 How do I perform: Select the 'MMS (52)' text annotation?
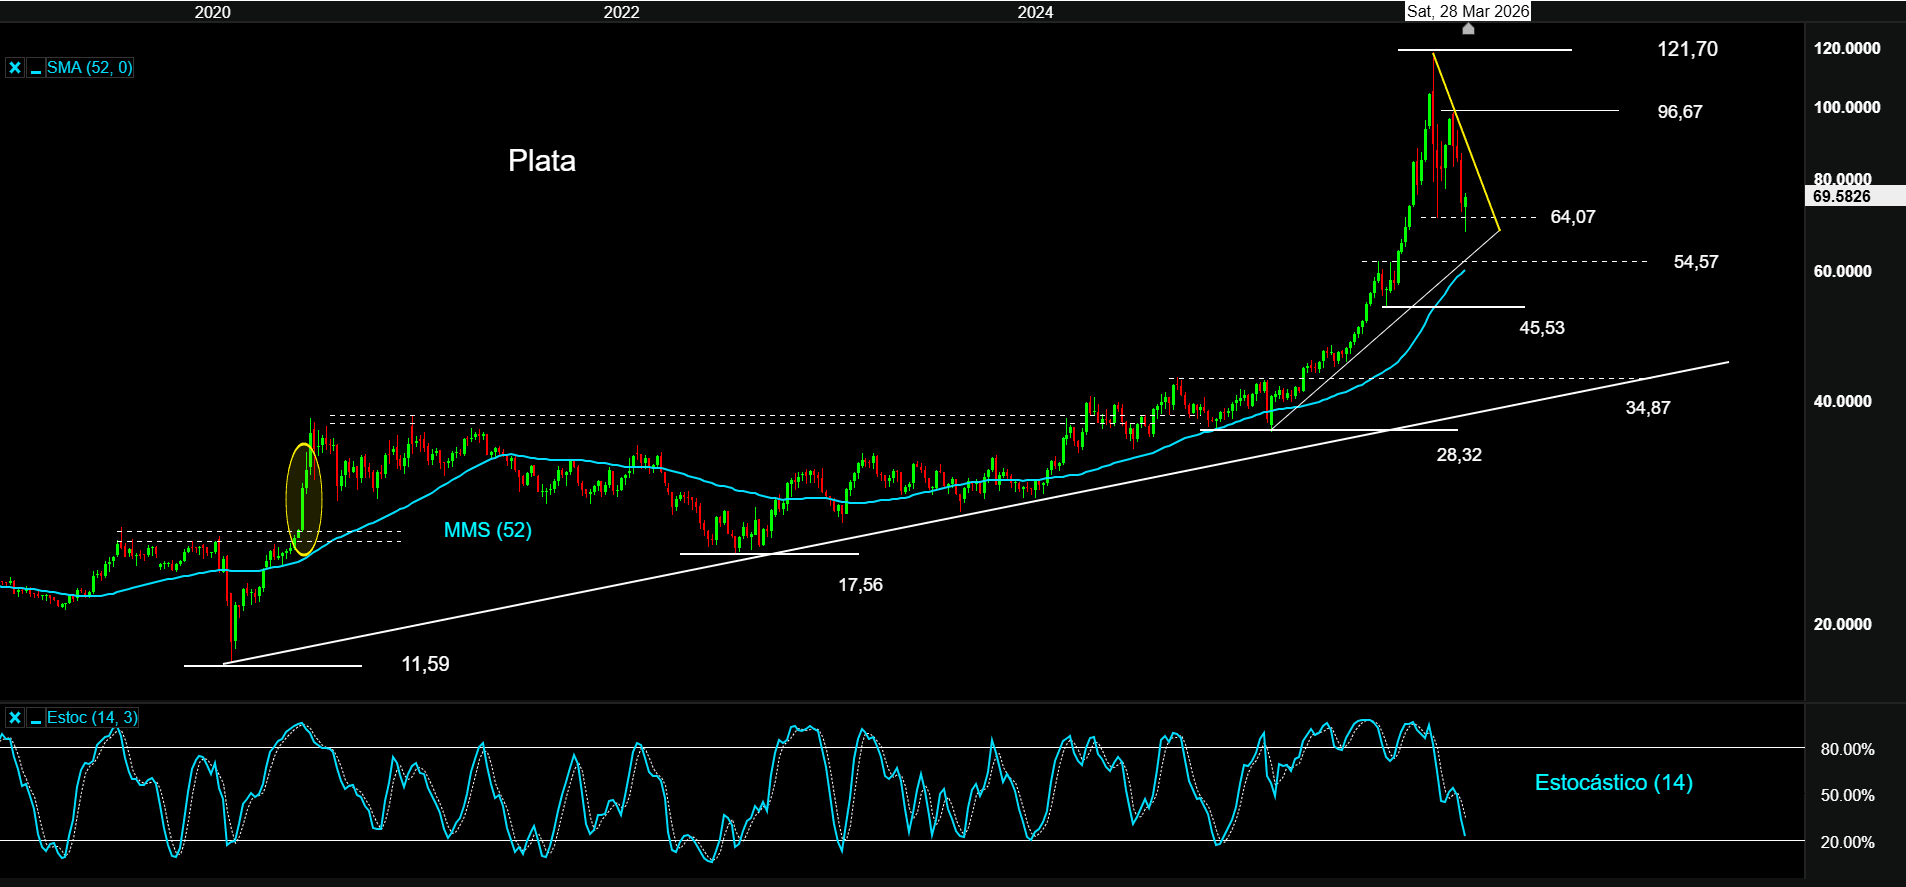coord(487,530)
